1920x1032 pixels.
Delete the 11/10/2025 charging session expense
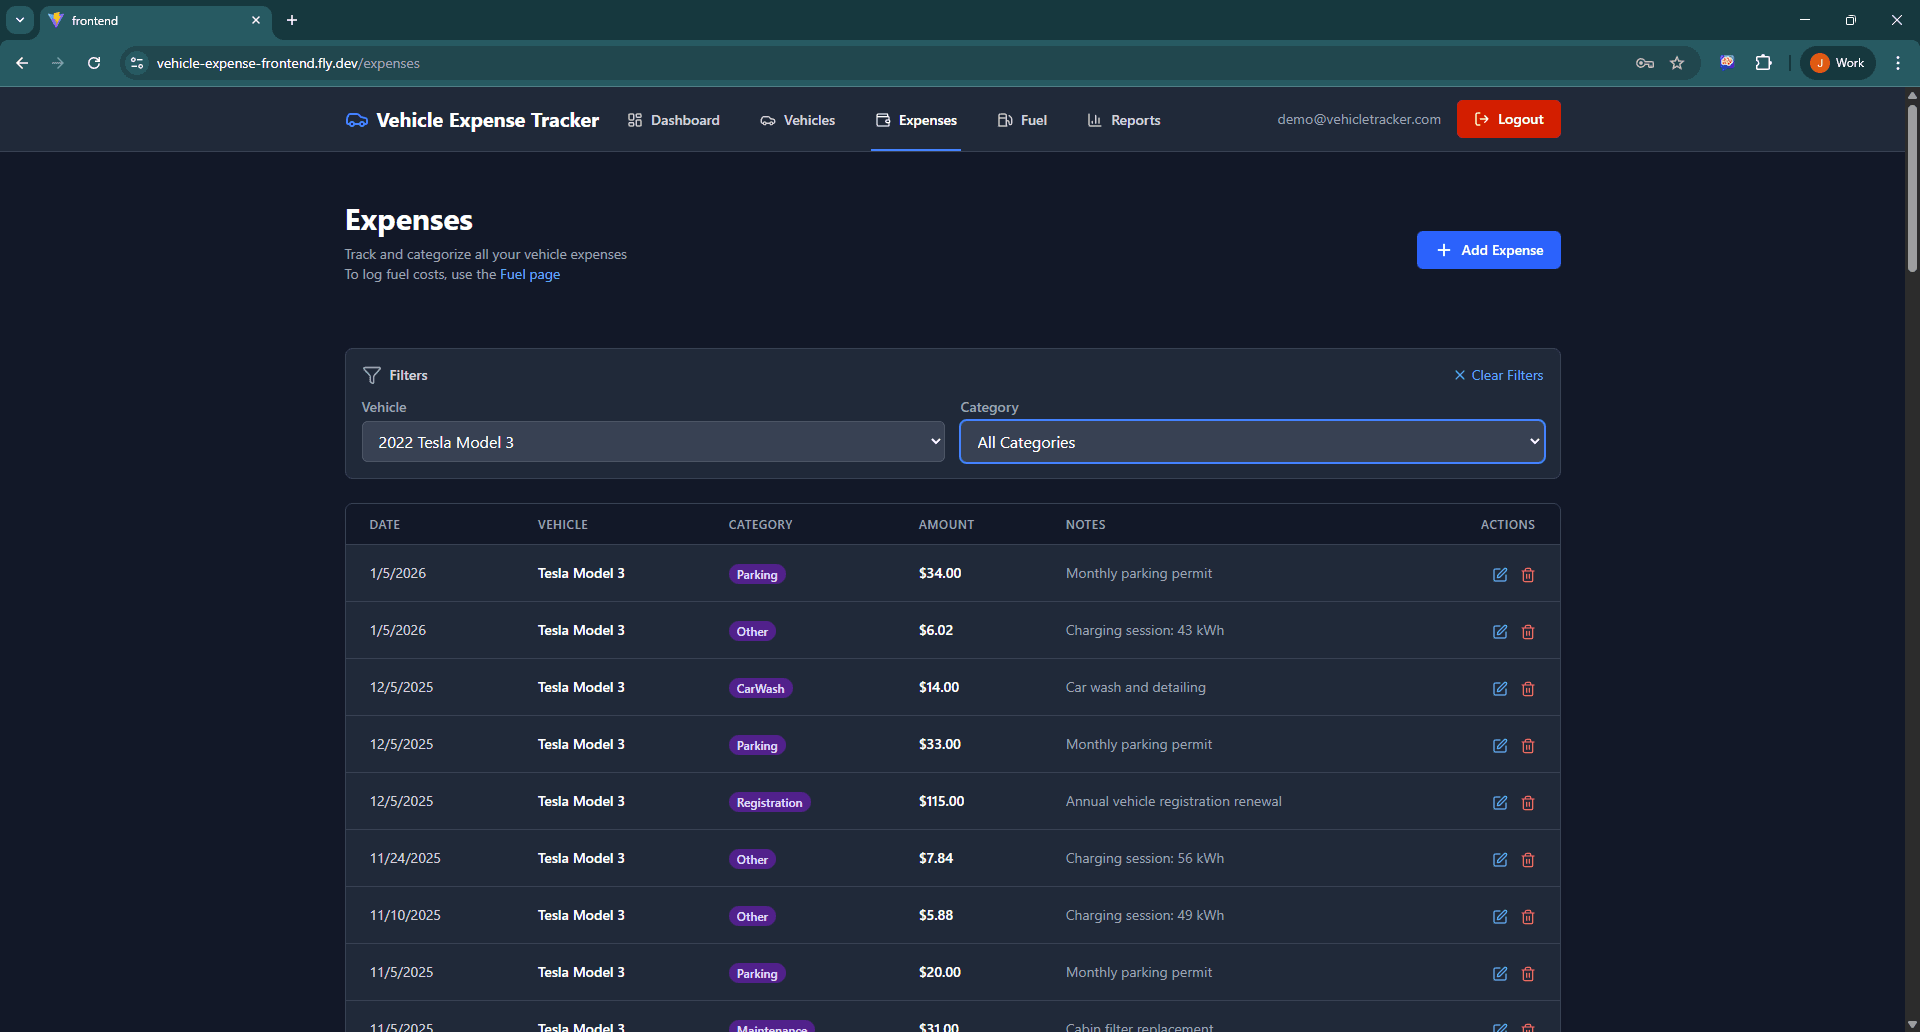[1527, 916]
